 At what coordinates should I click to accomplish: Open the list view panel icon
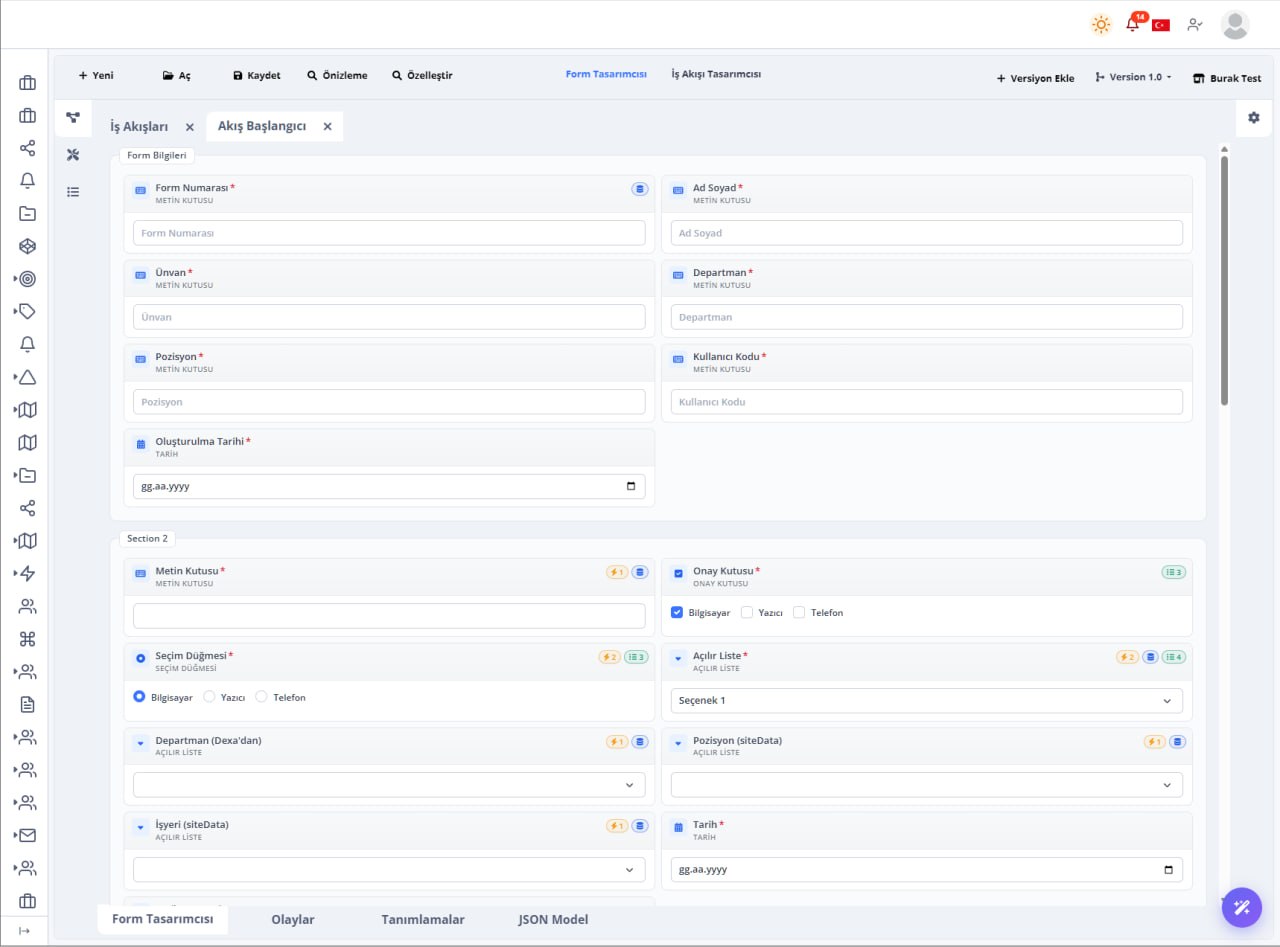[x=73, y=191]
